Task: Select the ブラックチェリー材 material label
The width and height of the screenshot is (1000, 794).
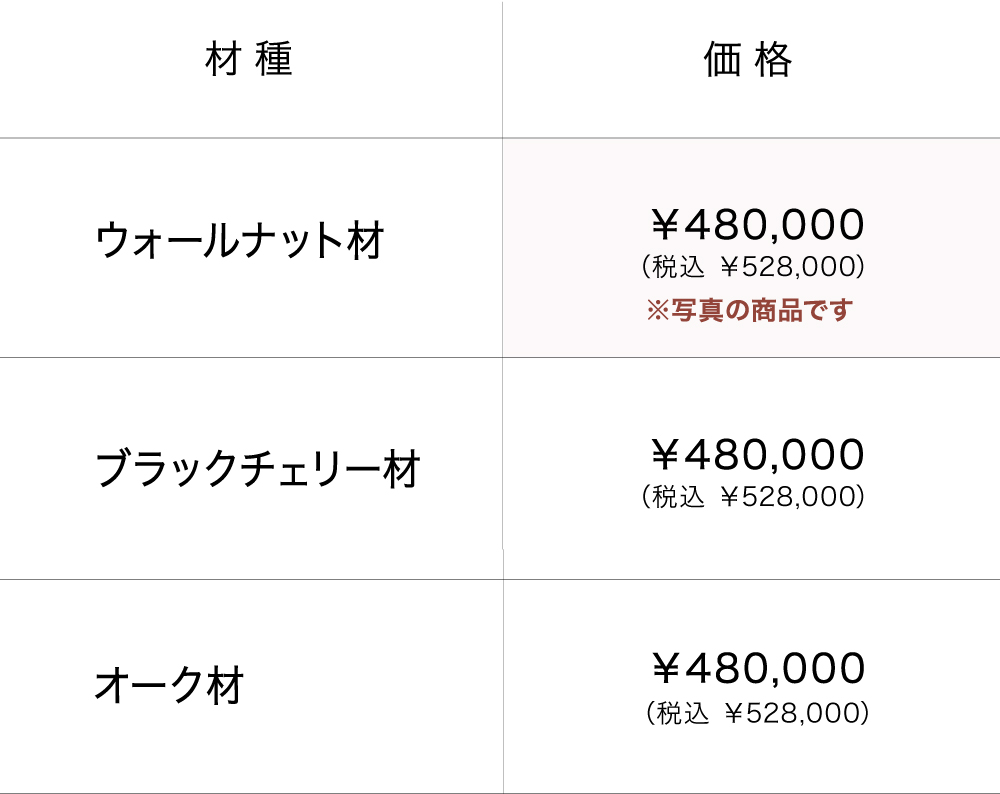Action: pos(258,470)
